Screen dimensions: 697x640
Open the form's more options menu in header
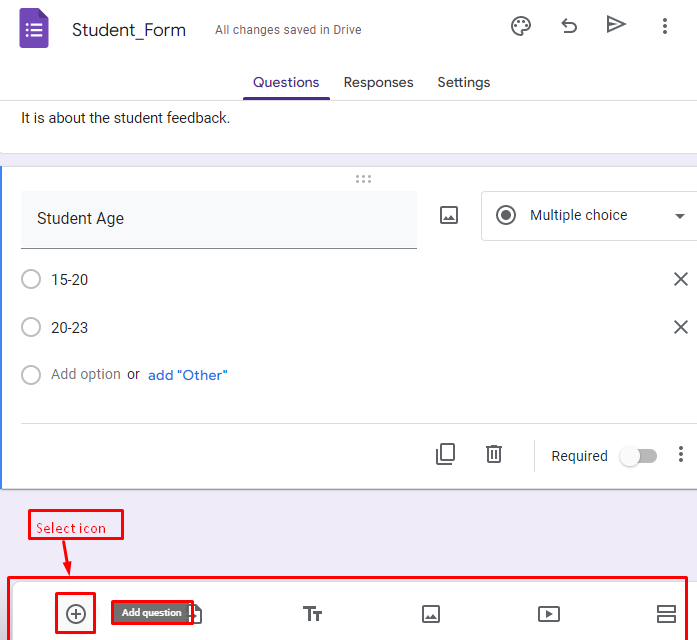(665, 26)
